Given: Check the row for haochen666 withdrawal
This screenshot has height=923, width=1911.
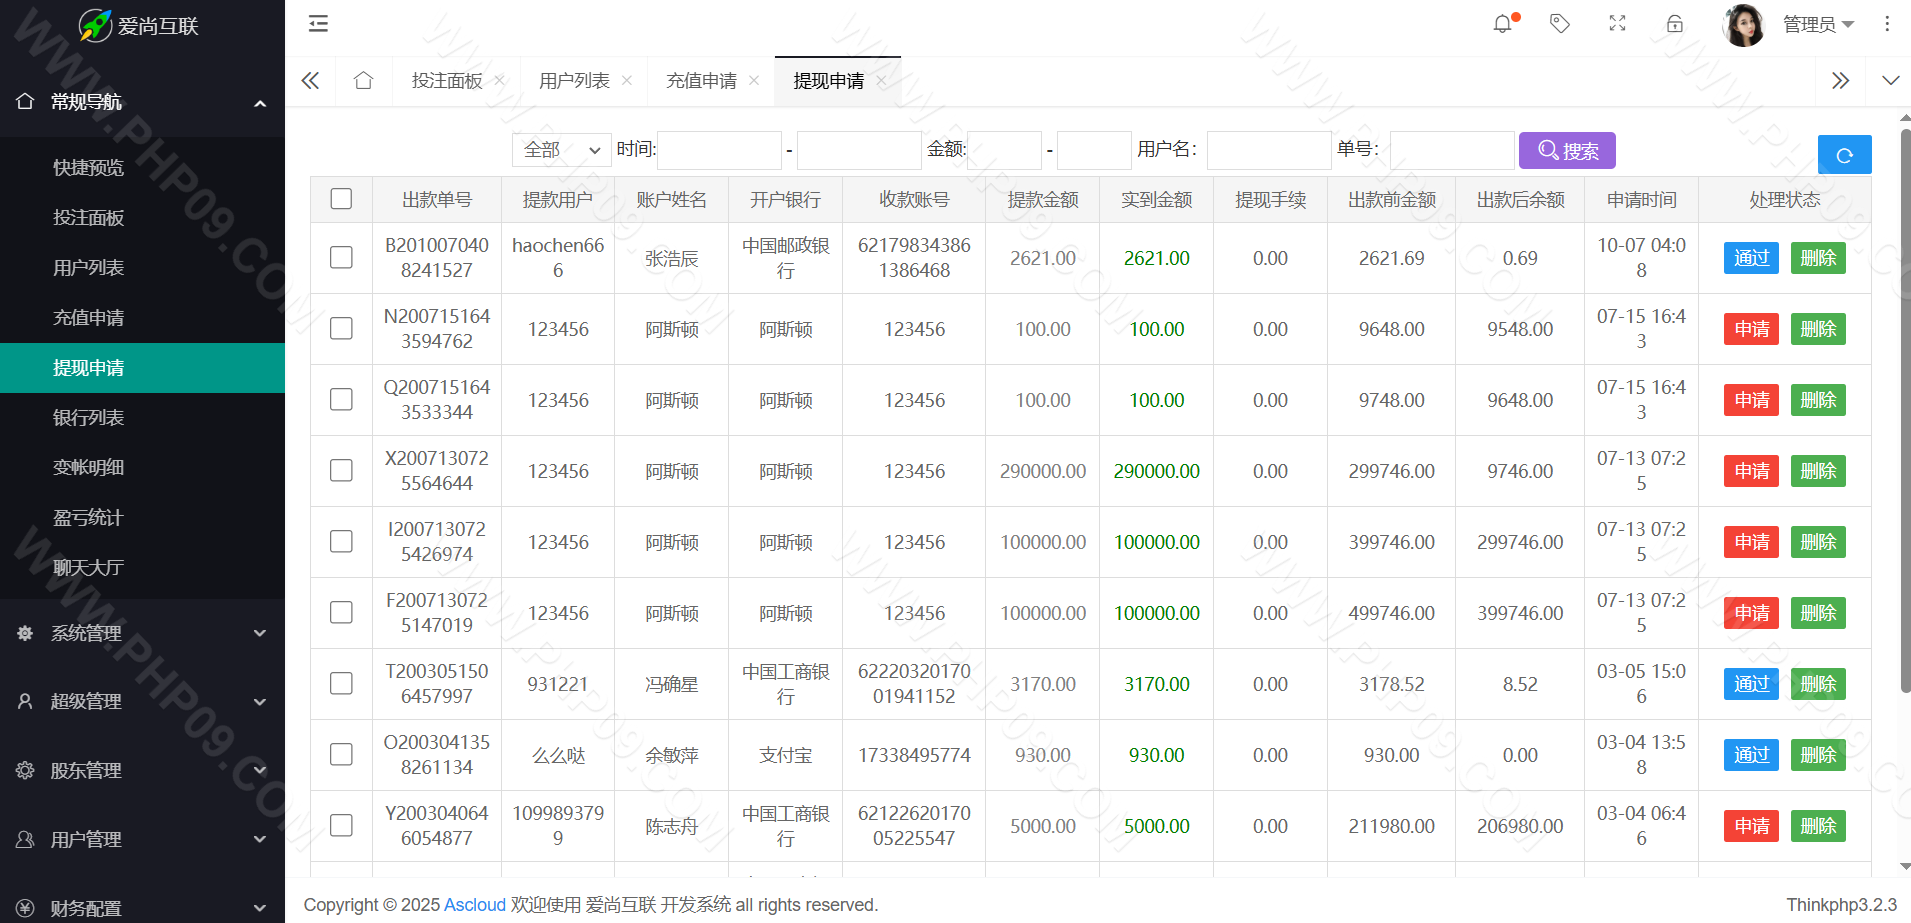Looking at the screenshot, I should point(341,258).
